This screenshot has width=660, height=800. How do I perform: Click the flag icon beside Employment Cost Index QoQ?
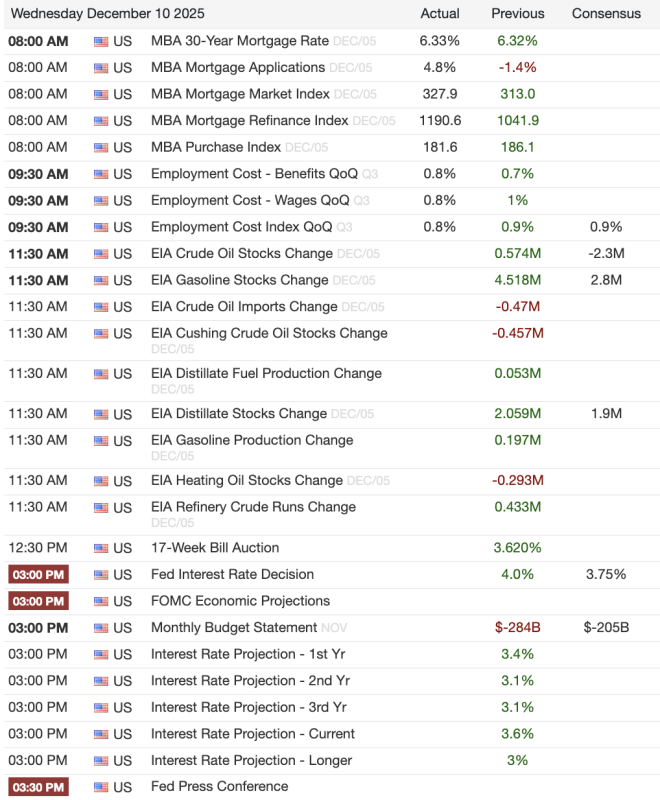click(x=101, y=227)
